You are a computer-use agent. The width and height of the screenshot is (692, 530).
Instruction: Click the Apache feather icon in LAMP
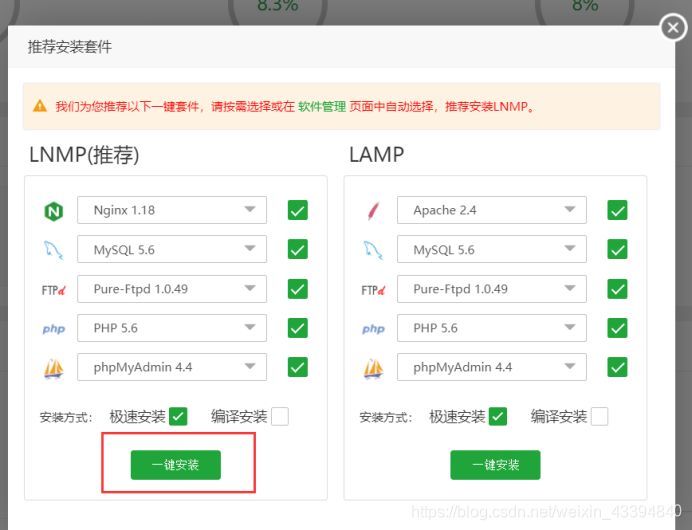point(374,210)
